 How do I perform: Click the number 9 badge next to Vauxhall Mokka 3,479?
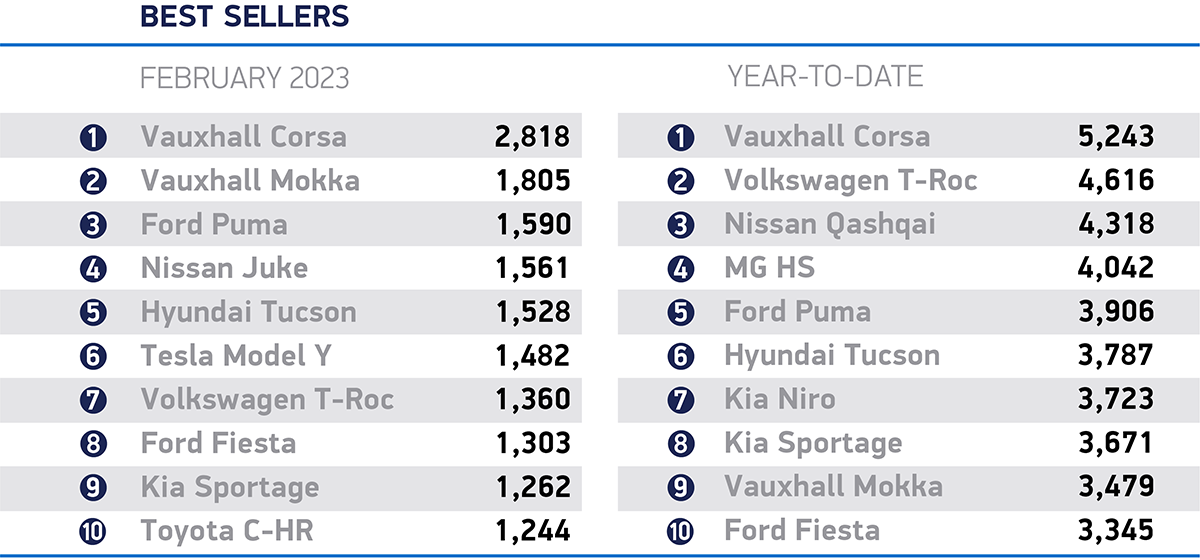(681, 488)
